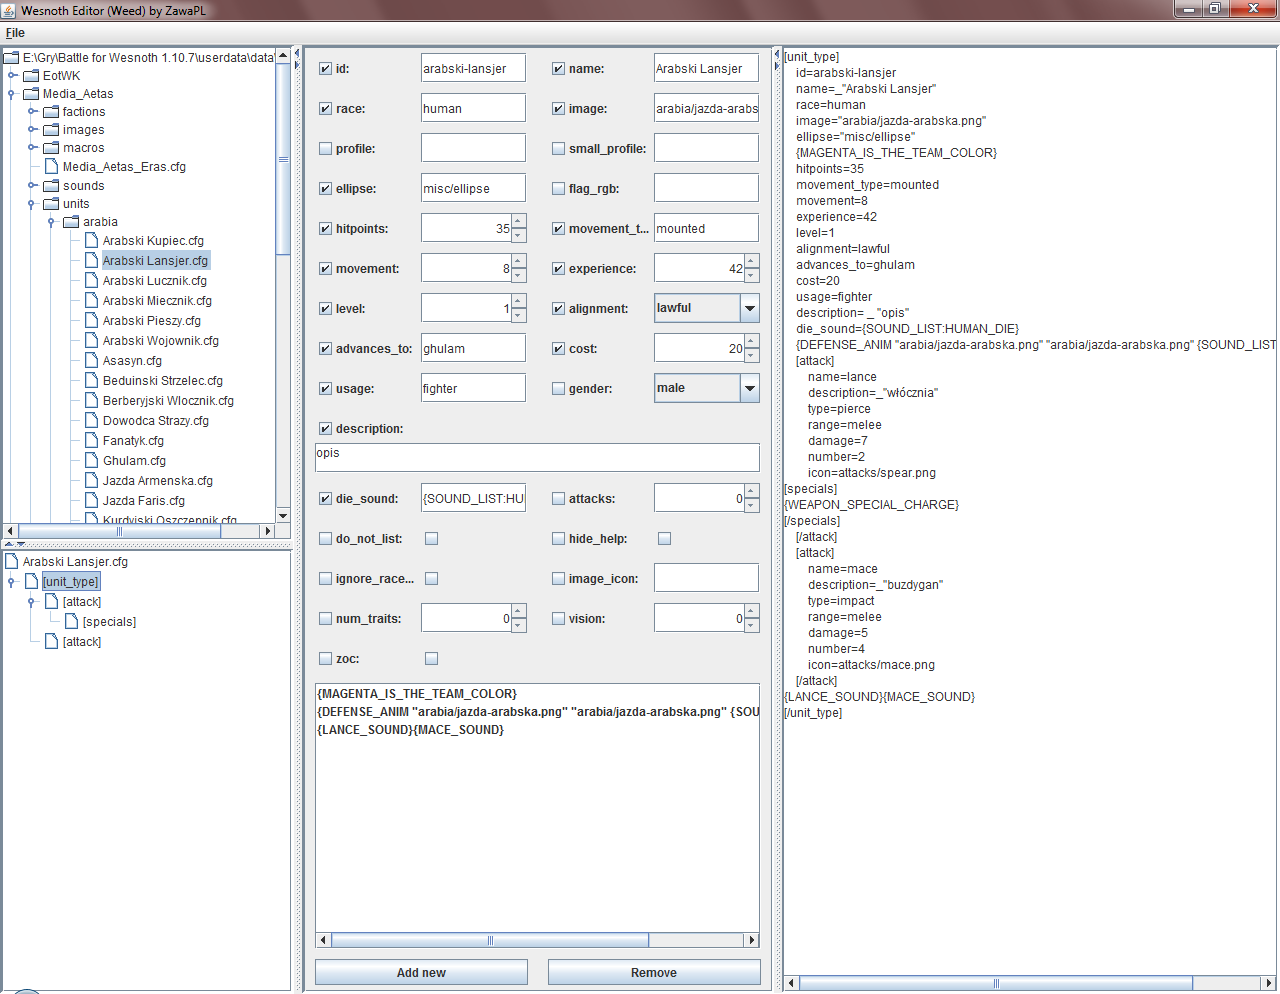Click the Remove button

click(x=654, y=972)
